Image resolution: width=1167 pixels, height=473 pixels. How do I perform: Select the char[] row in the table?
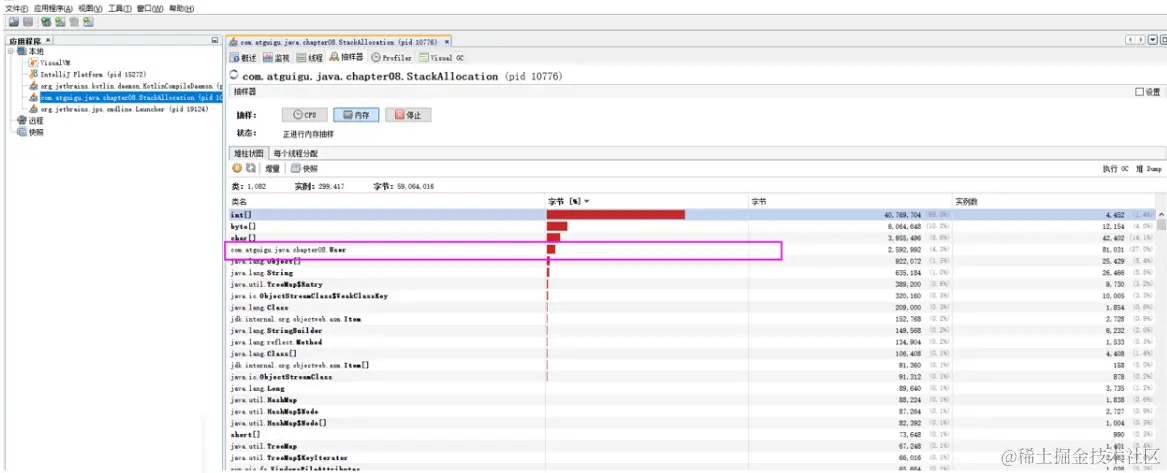[x=692, y=237]
